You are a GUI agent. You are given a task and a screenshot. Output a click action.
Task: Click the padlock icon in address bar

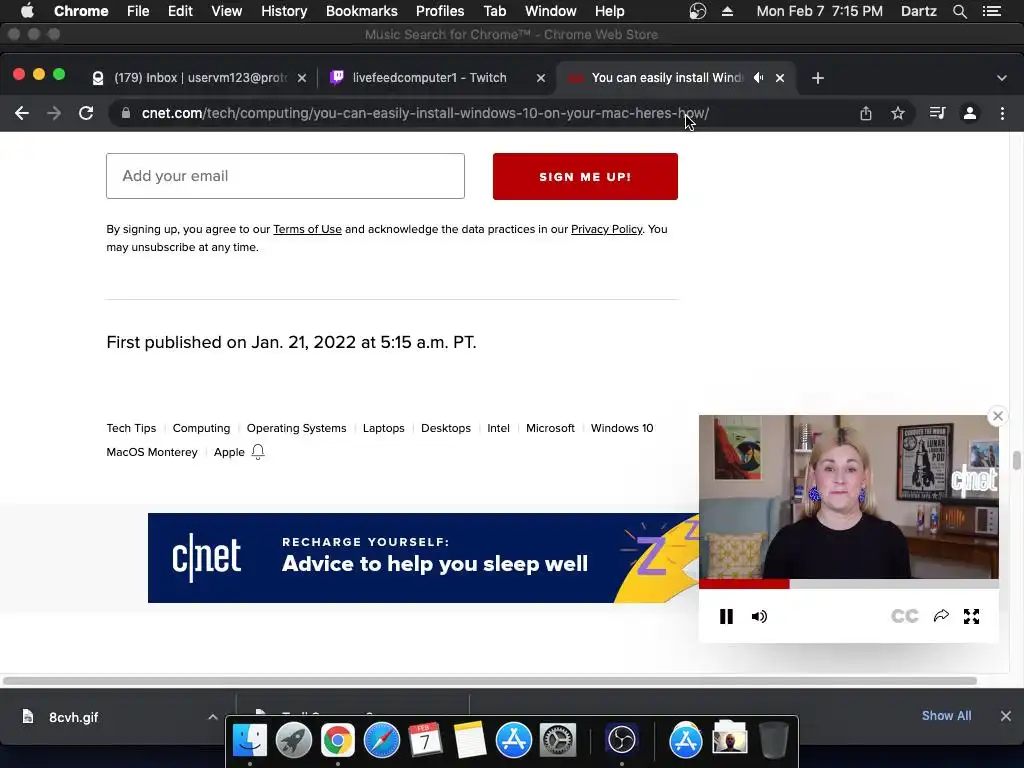(126, 113)
